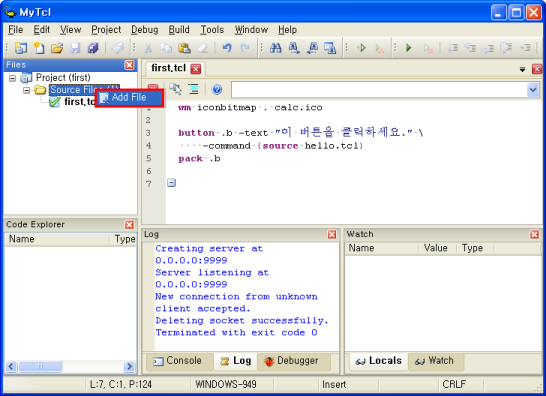Collapse the Source Files folder node
The width and height of the screenshot is (546, 396).
[x=26, y=90]
